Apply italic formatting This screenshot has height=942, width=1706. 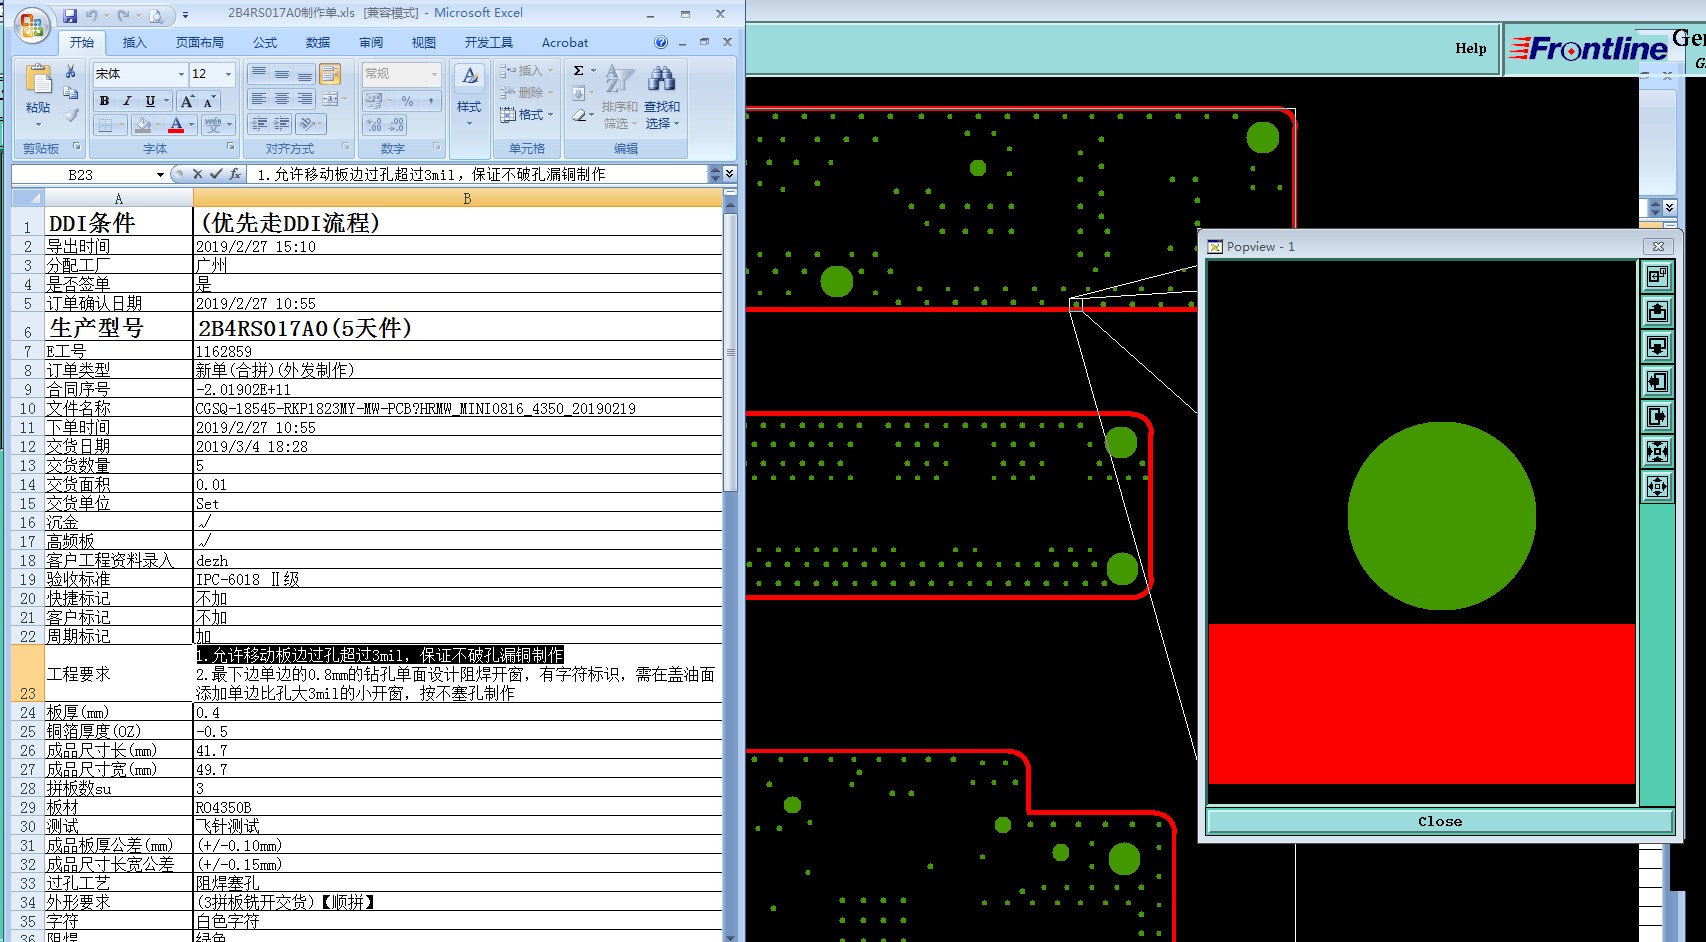[x=126, y=101]
